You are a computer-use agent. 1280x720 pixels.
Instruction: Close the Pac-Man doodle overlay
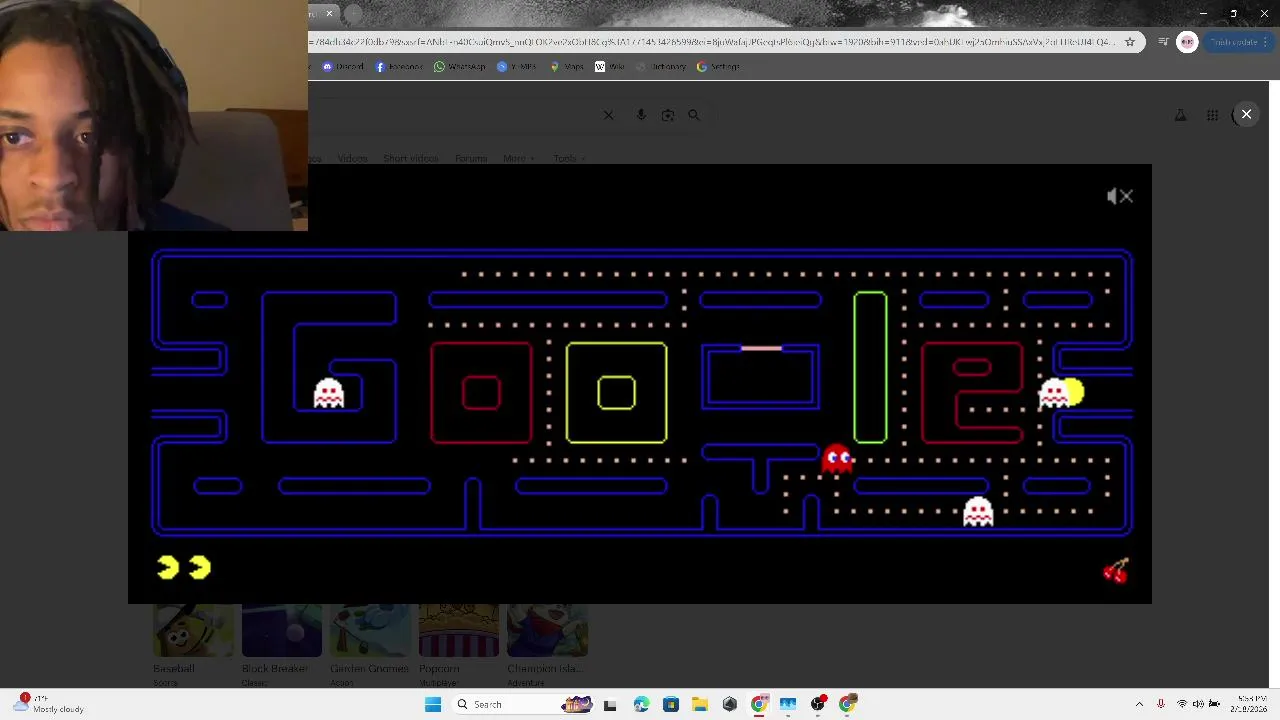pyautogui.click(x=1246, y=114)
